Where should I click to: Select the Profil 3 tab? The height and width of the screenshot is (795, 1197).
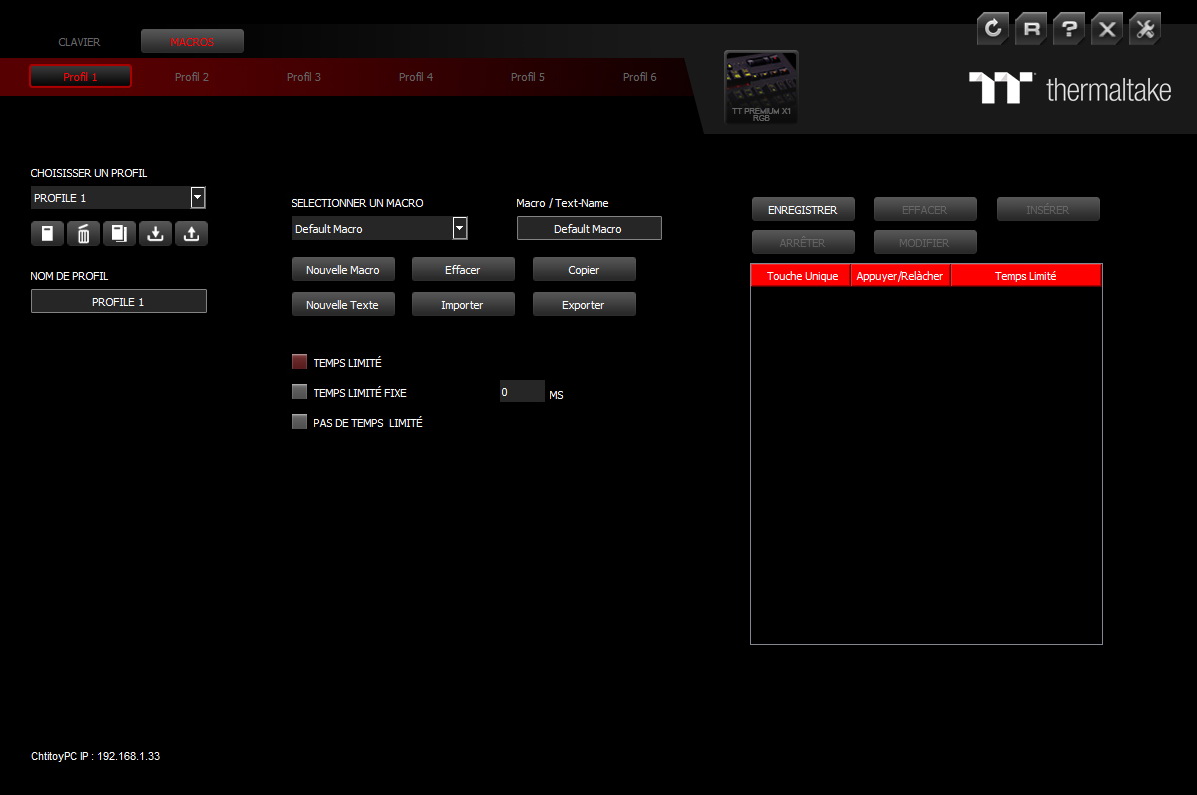tap(304, 76)
